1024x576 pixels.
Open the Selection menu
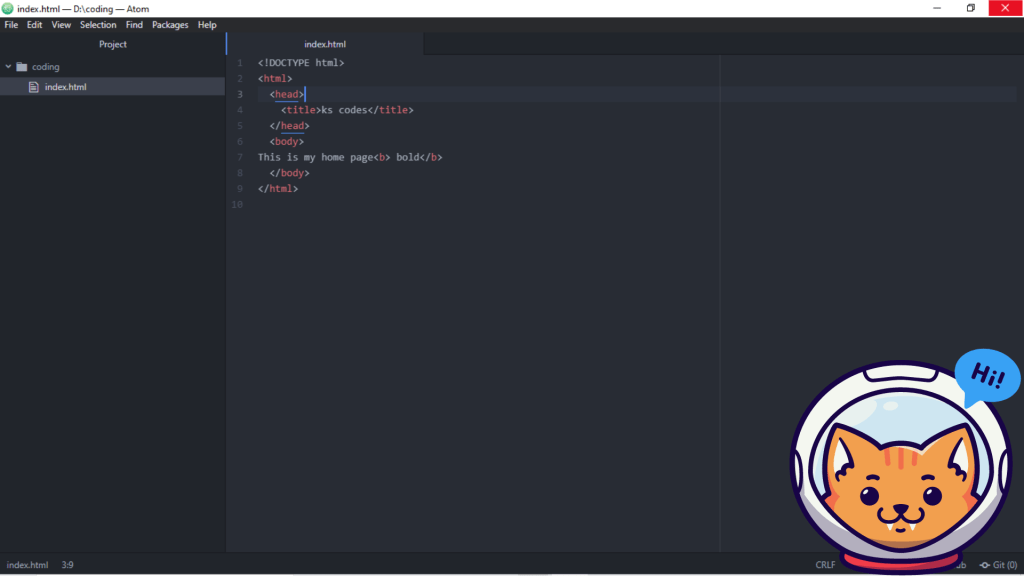[x=98, y=25]
